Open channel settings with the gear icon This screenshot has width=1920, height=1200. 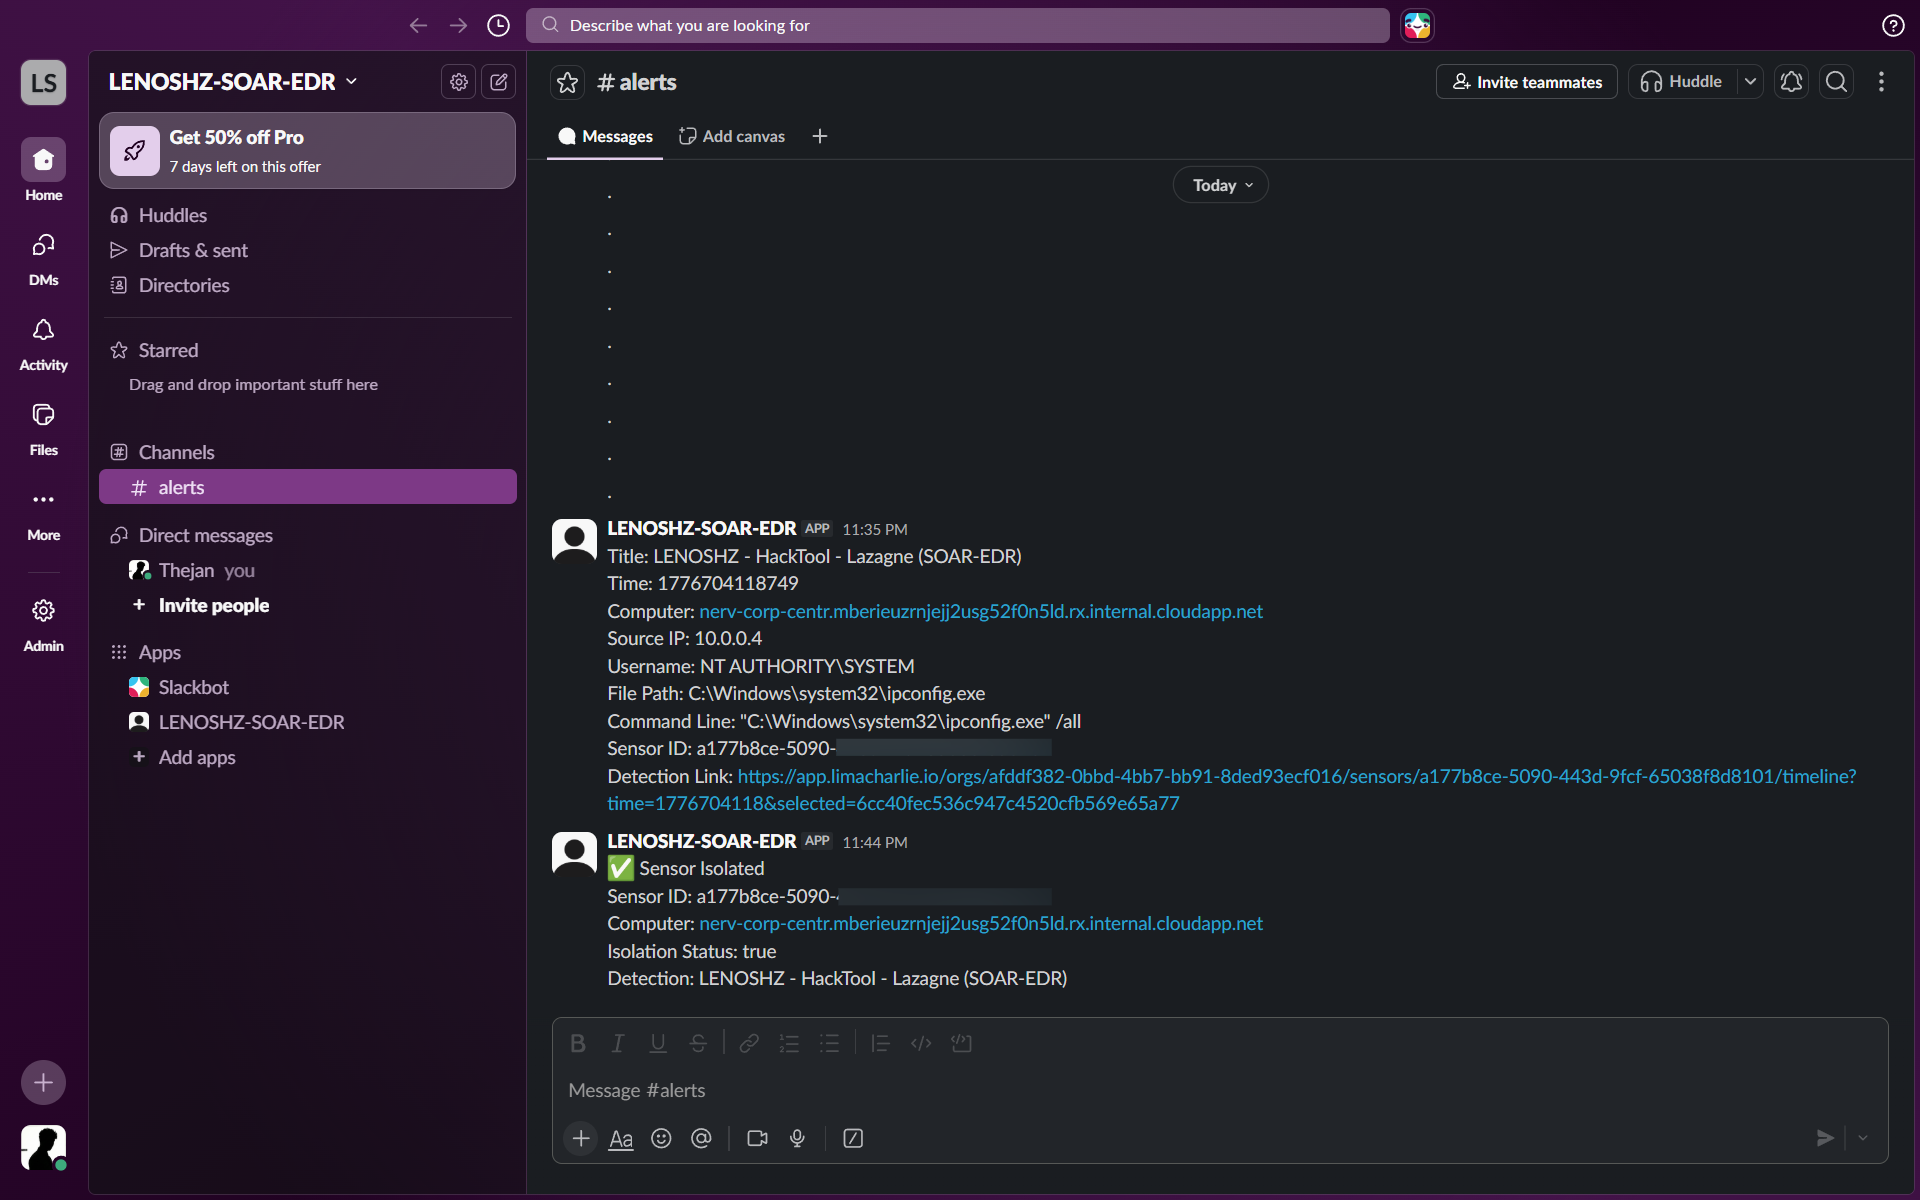click(458, 81)
